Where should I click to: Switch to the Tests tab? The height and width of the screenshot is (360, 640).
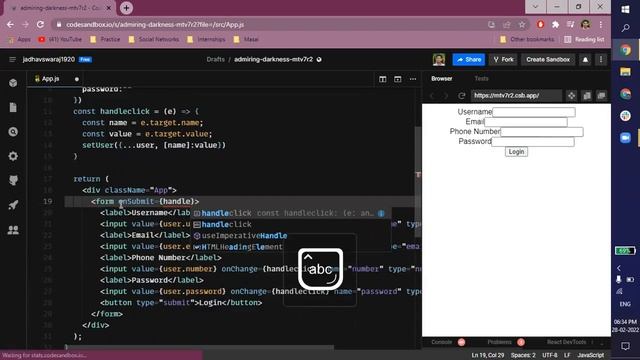coord(481,78)
